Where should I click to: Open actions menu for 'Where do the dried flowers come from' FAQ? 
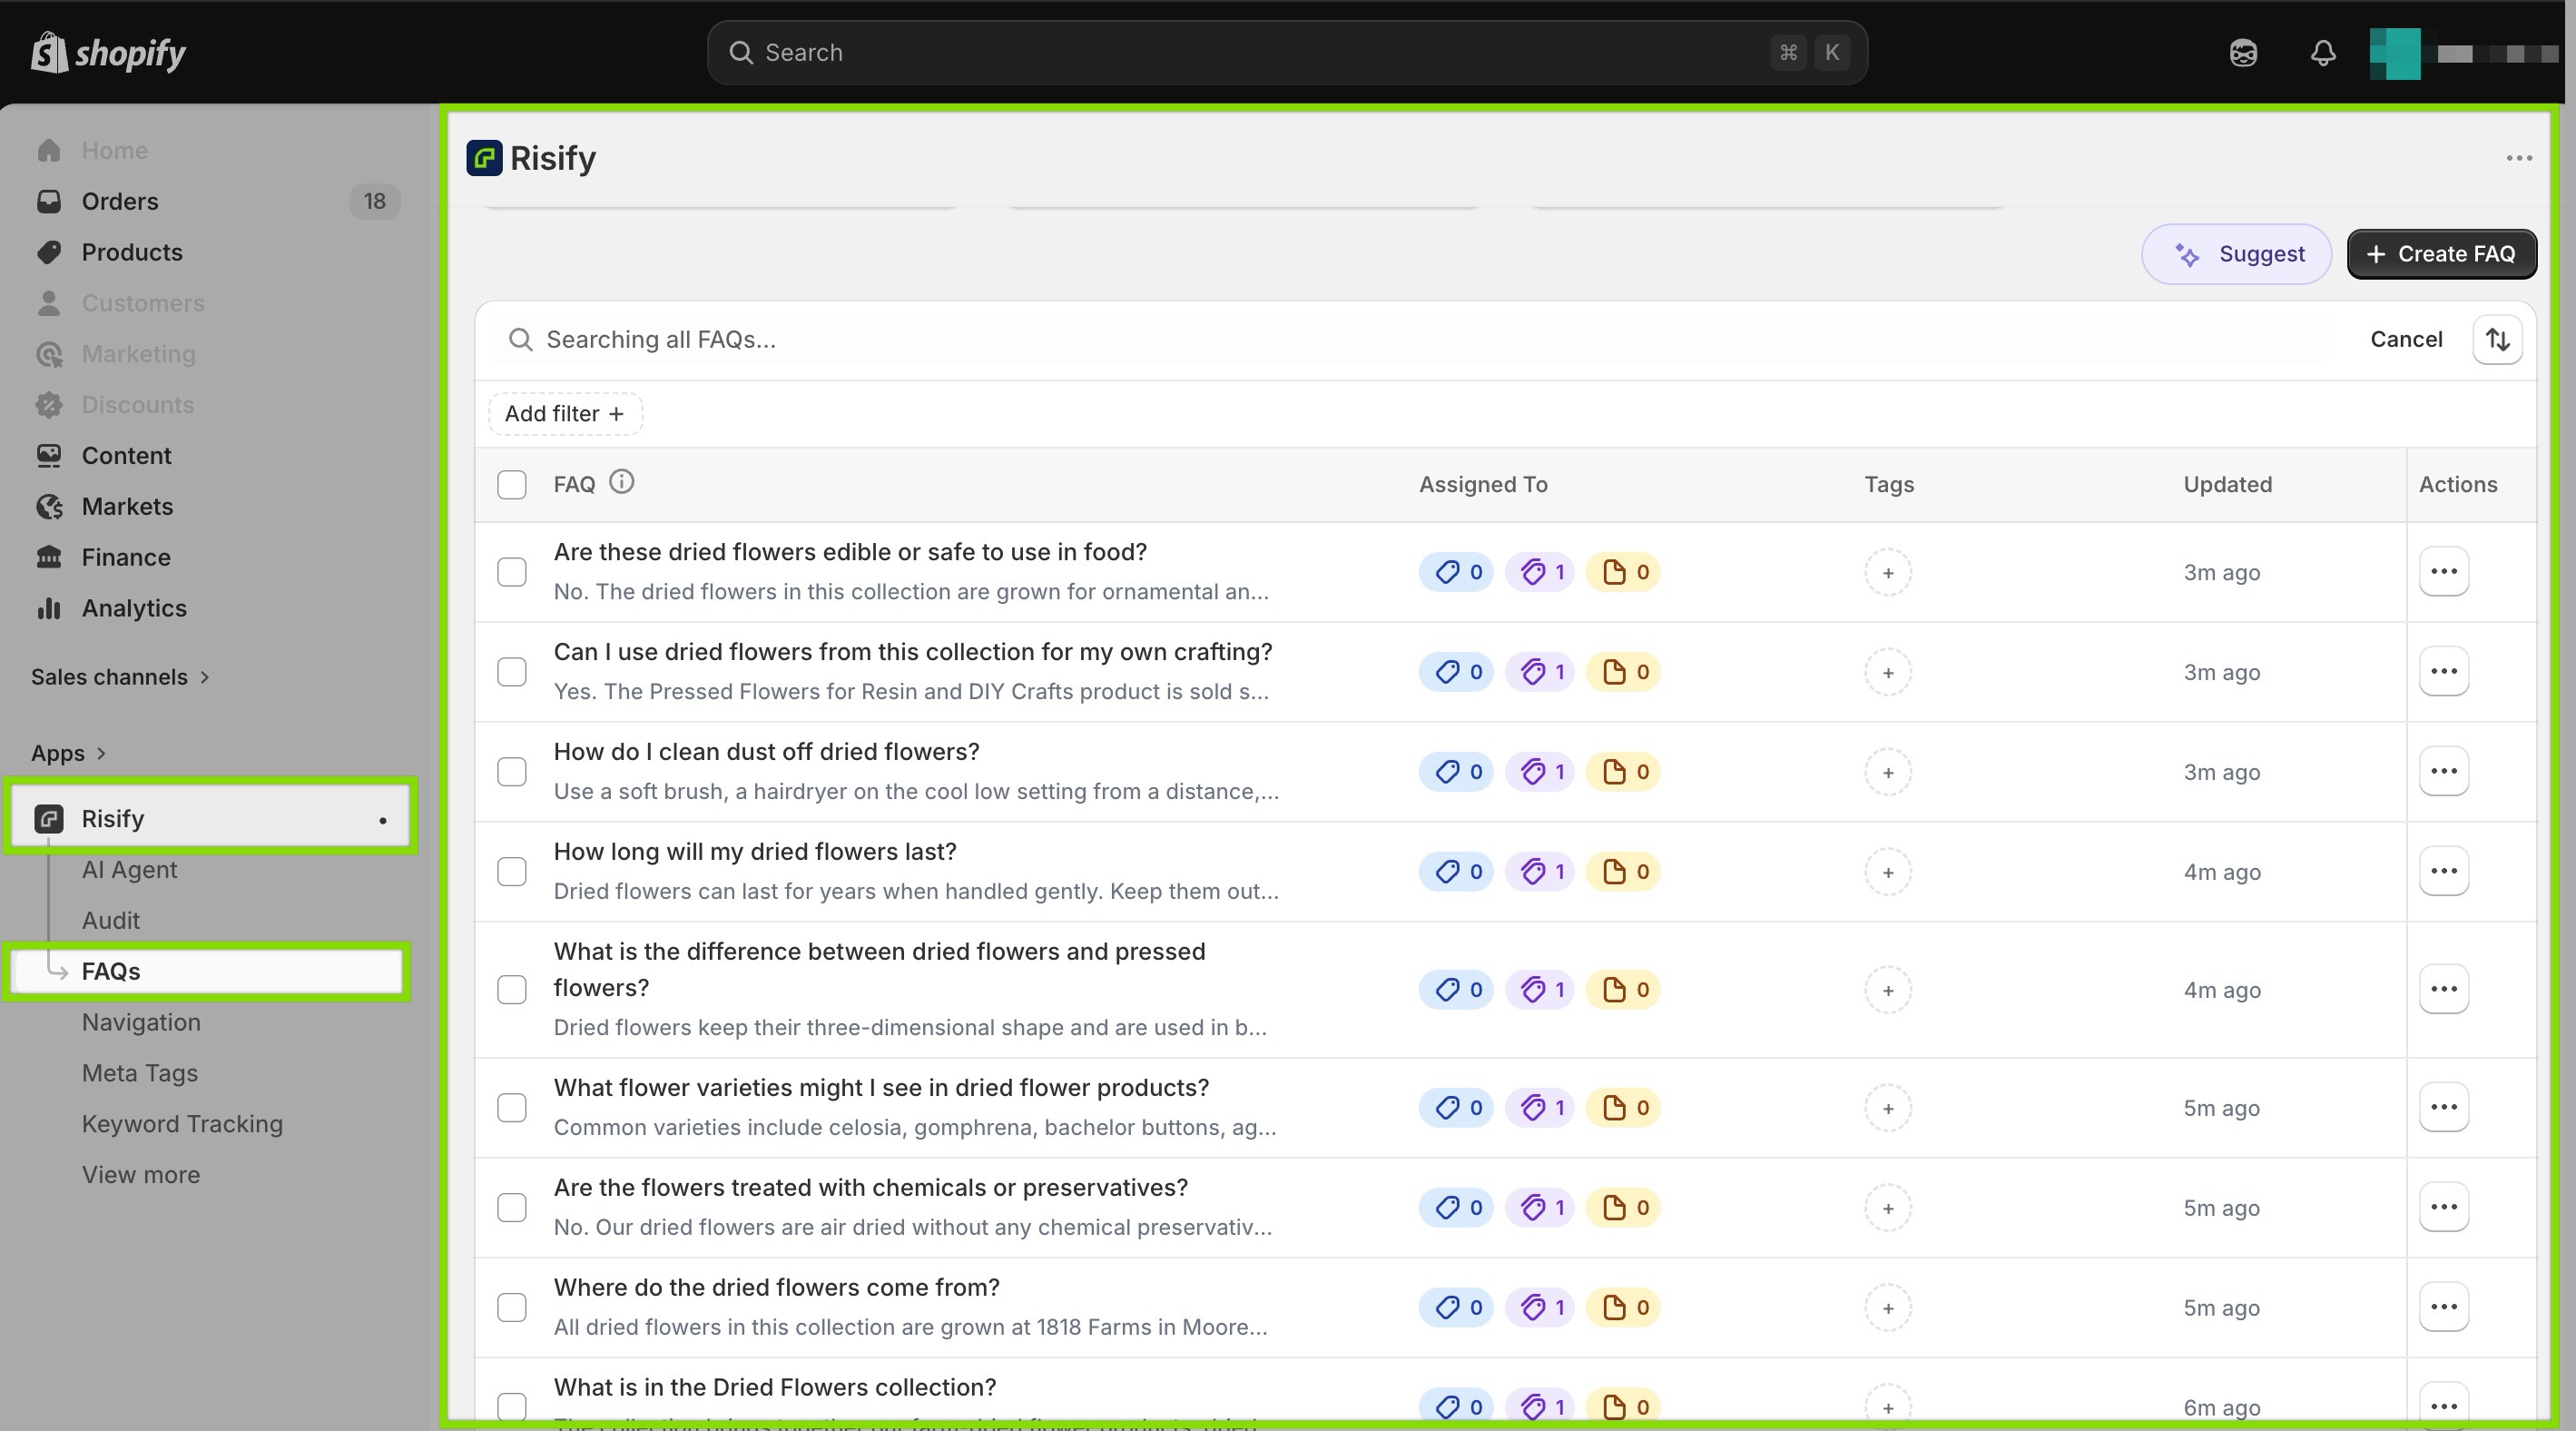(x=2443, y=1307)
